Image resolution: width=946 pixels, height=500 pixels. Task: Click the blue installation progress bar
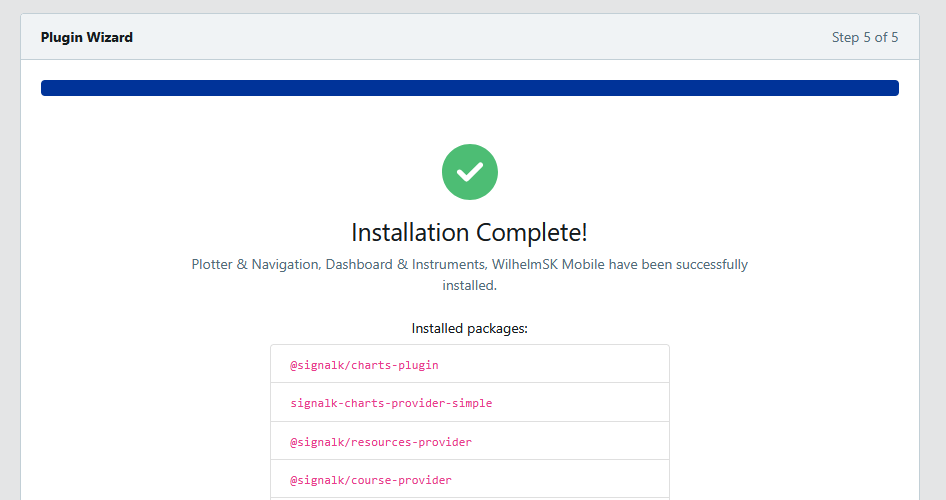[469, 88]
